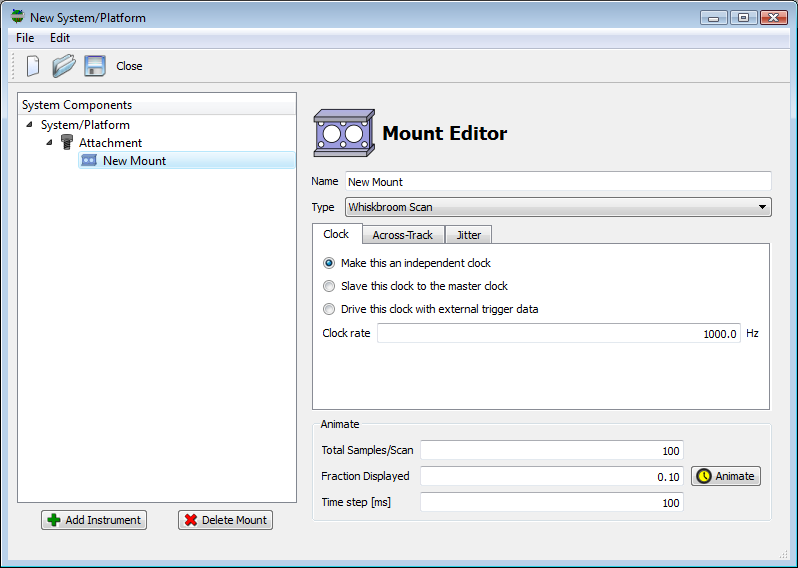Screen dimensions: 798x568
Task: Collapse the Attachment tree node
Action: pyautogui.click(x=49, y=143)
